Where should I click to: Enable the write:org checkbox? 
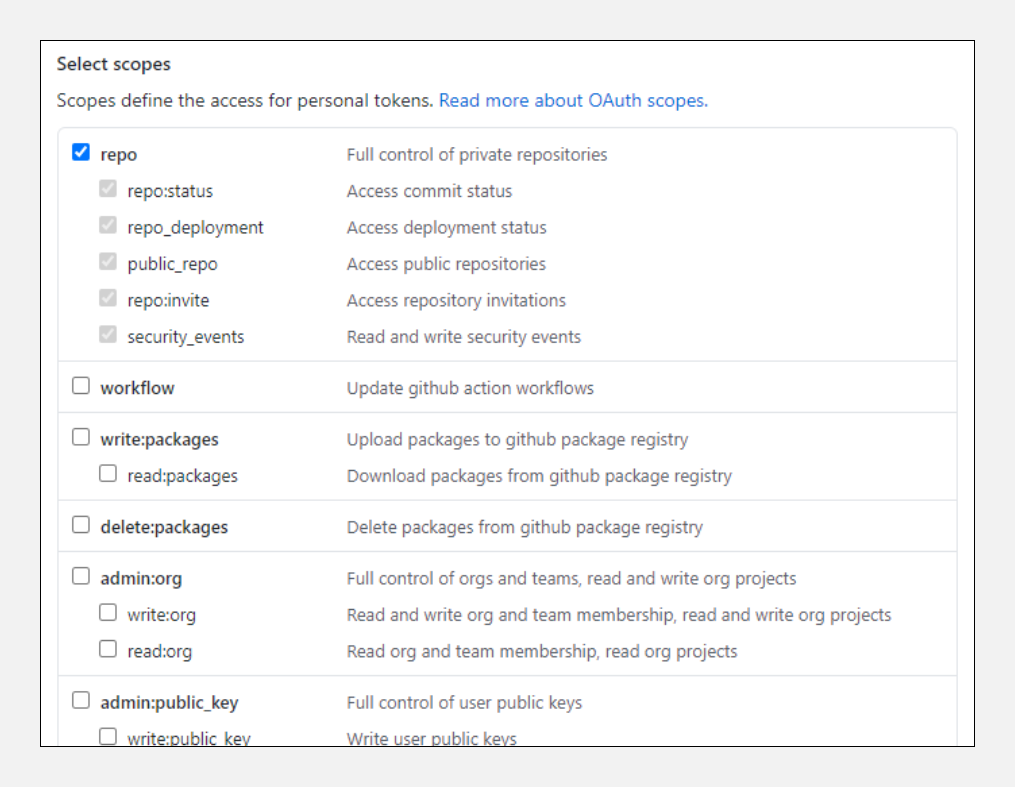[108, 613]
